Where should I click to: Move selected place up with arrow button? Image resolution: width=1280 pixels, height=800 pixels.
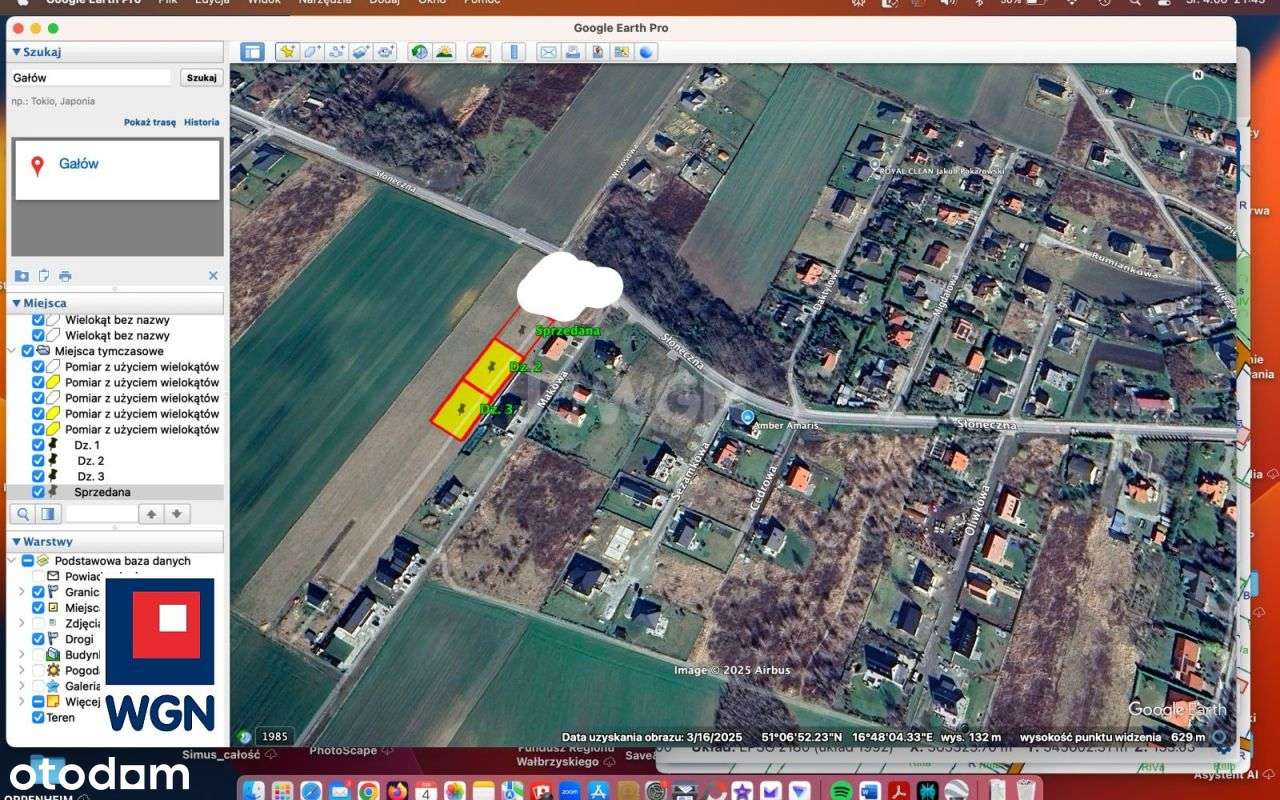[x=151, y=514]
